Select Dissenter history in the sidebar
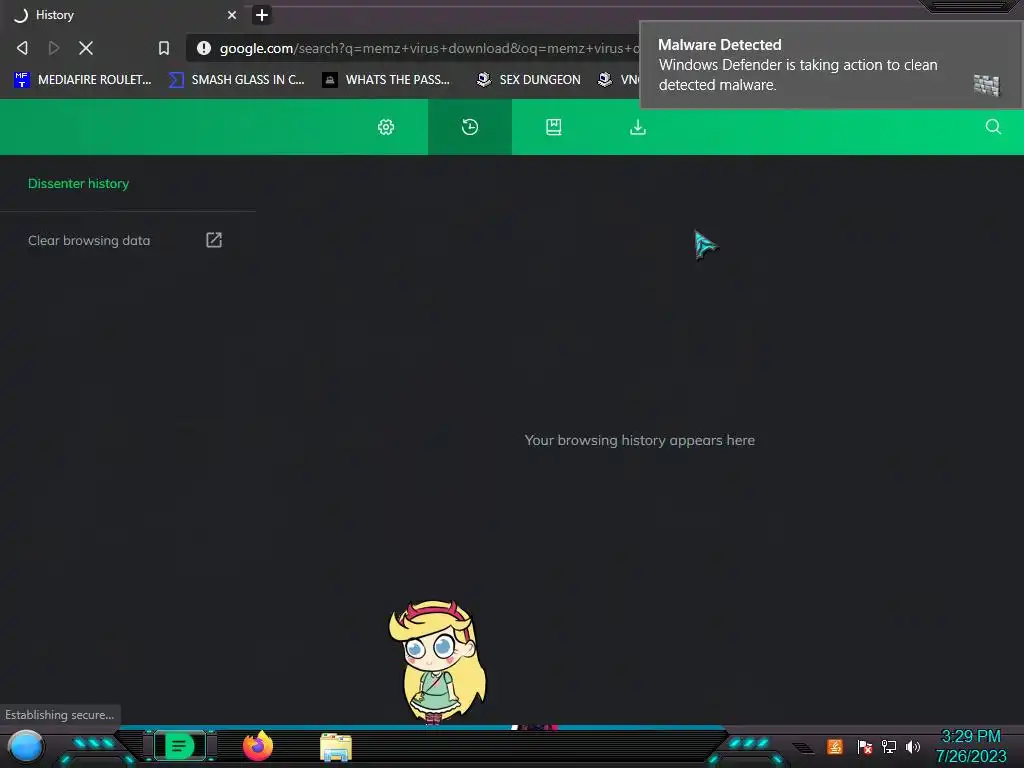The width and height of the screenshot is (1024, 768). [x=78, y=184]
